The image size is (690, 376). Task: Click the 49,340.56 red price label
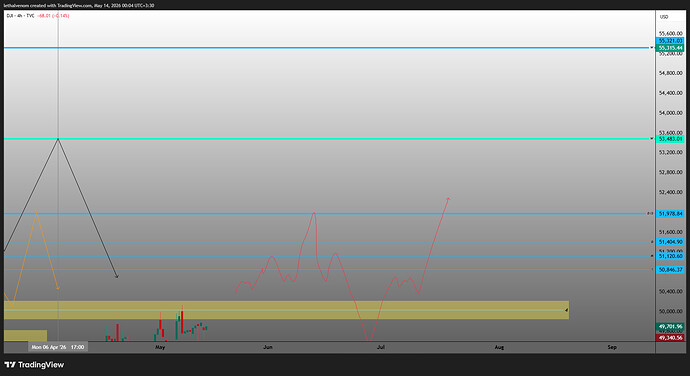tap(670, 338)
